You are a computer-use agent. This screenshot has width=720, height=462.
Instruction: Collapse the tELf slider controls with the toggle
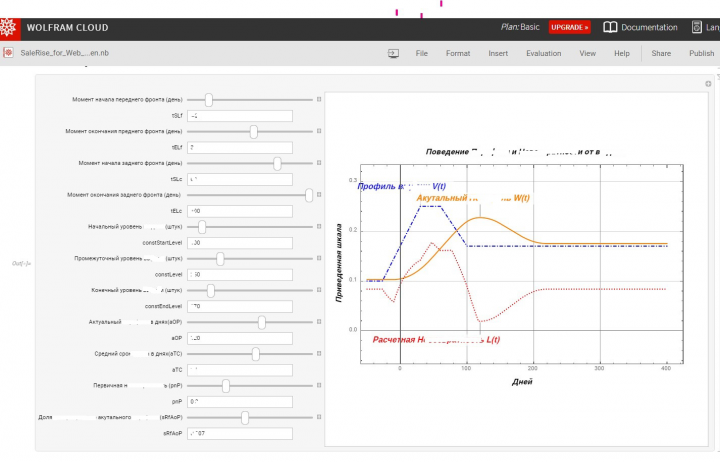(319, 131)
